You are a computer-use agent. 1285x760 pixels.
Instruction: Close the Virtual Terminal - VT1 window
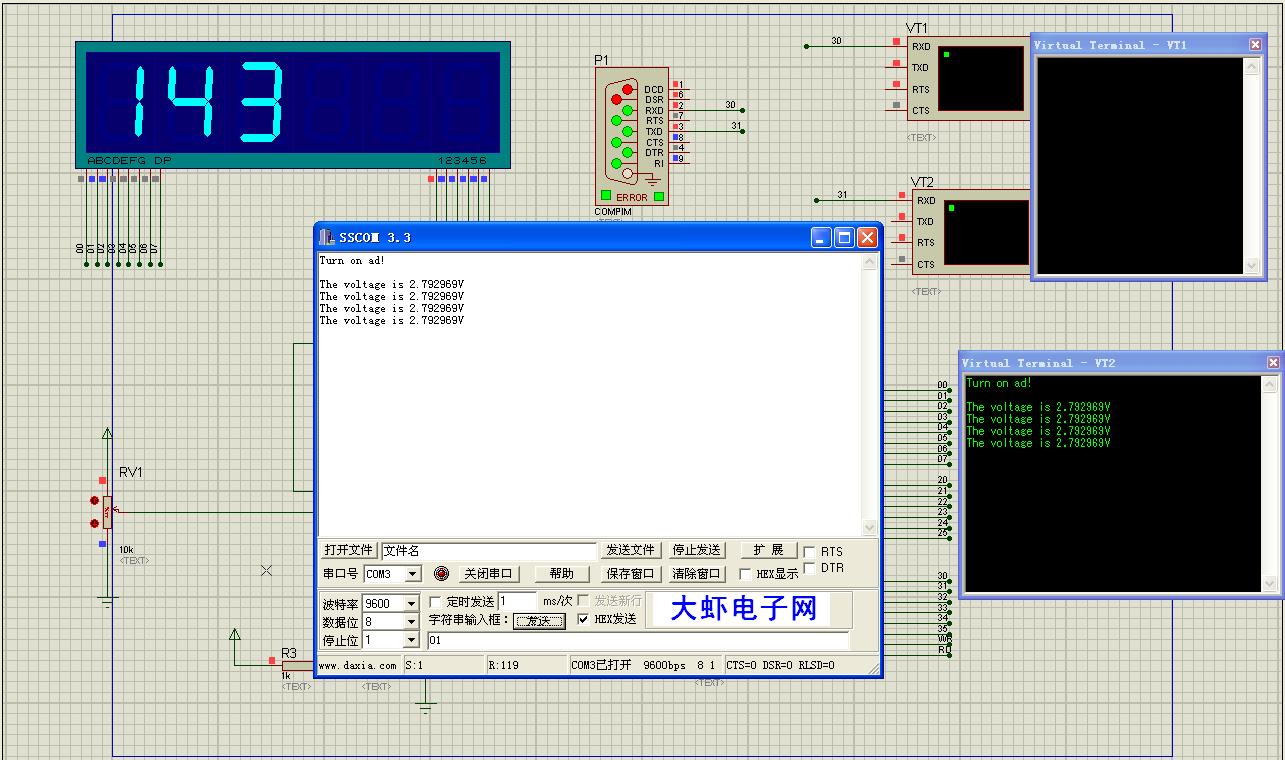point(1256,45)
